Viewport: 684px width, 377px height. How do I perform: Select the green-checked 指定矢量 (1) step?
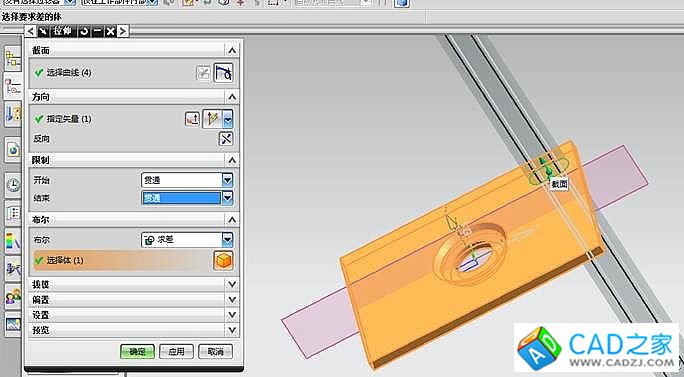tap(63, 119)
